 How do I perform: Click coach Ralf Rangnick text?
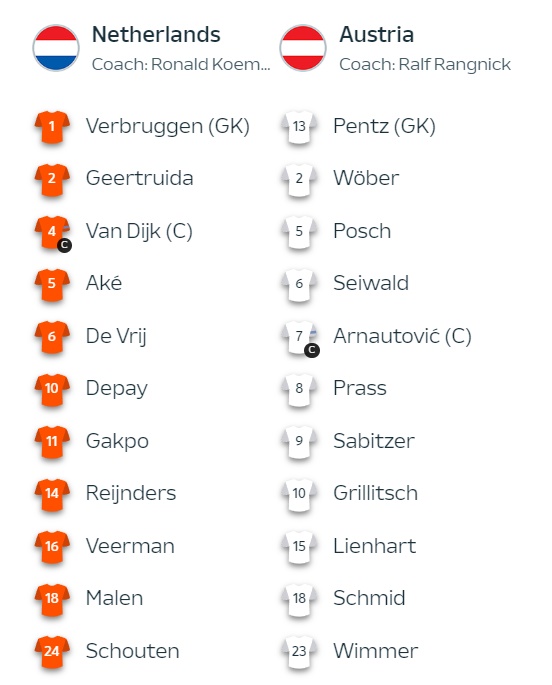(x=425, y=64)
